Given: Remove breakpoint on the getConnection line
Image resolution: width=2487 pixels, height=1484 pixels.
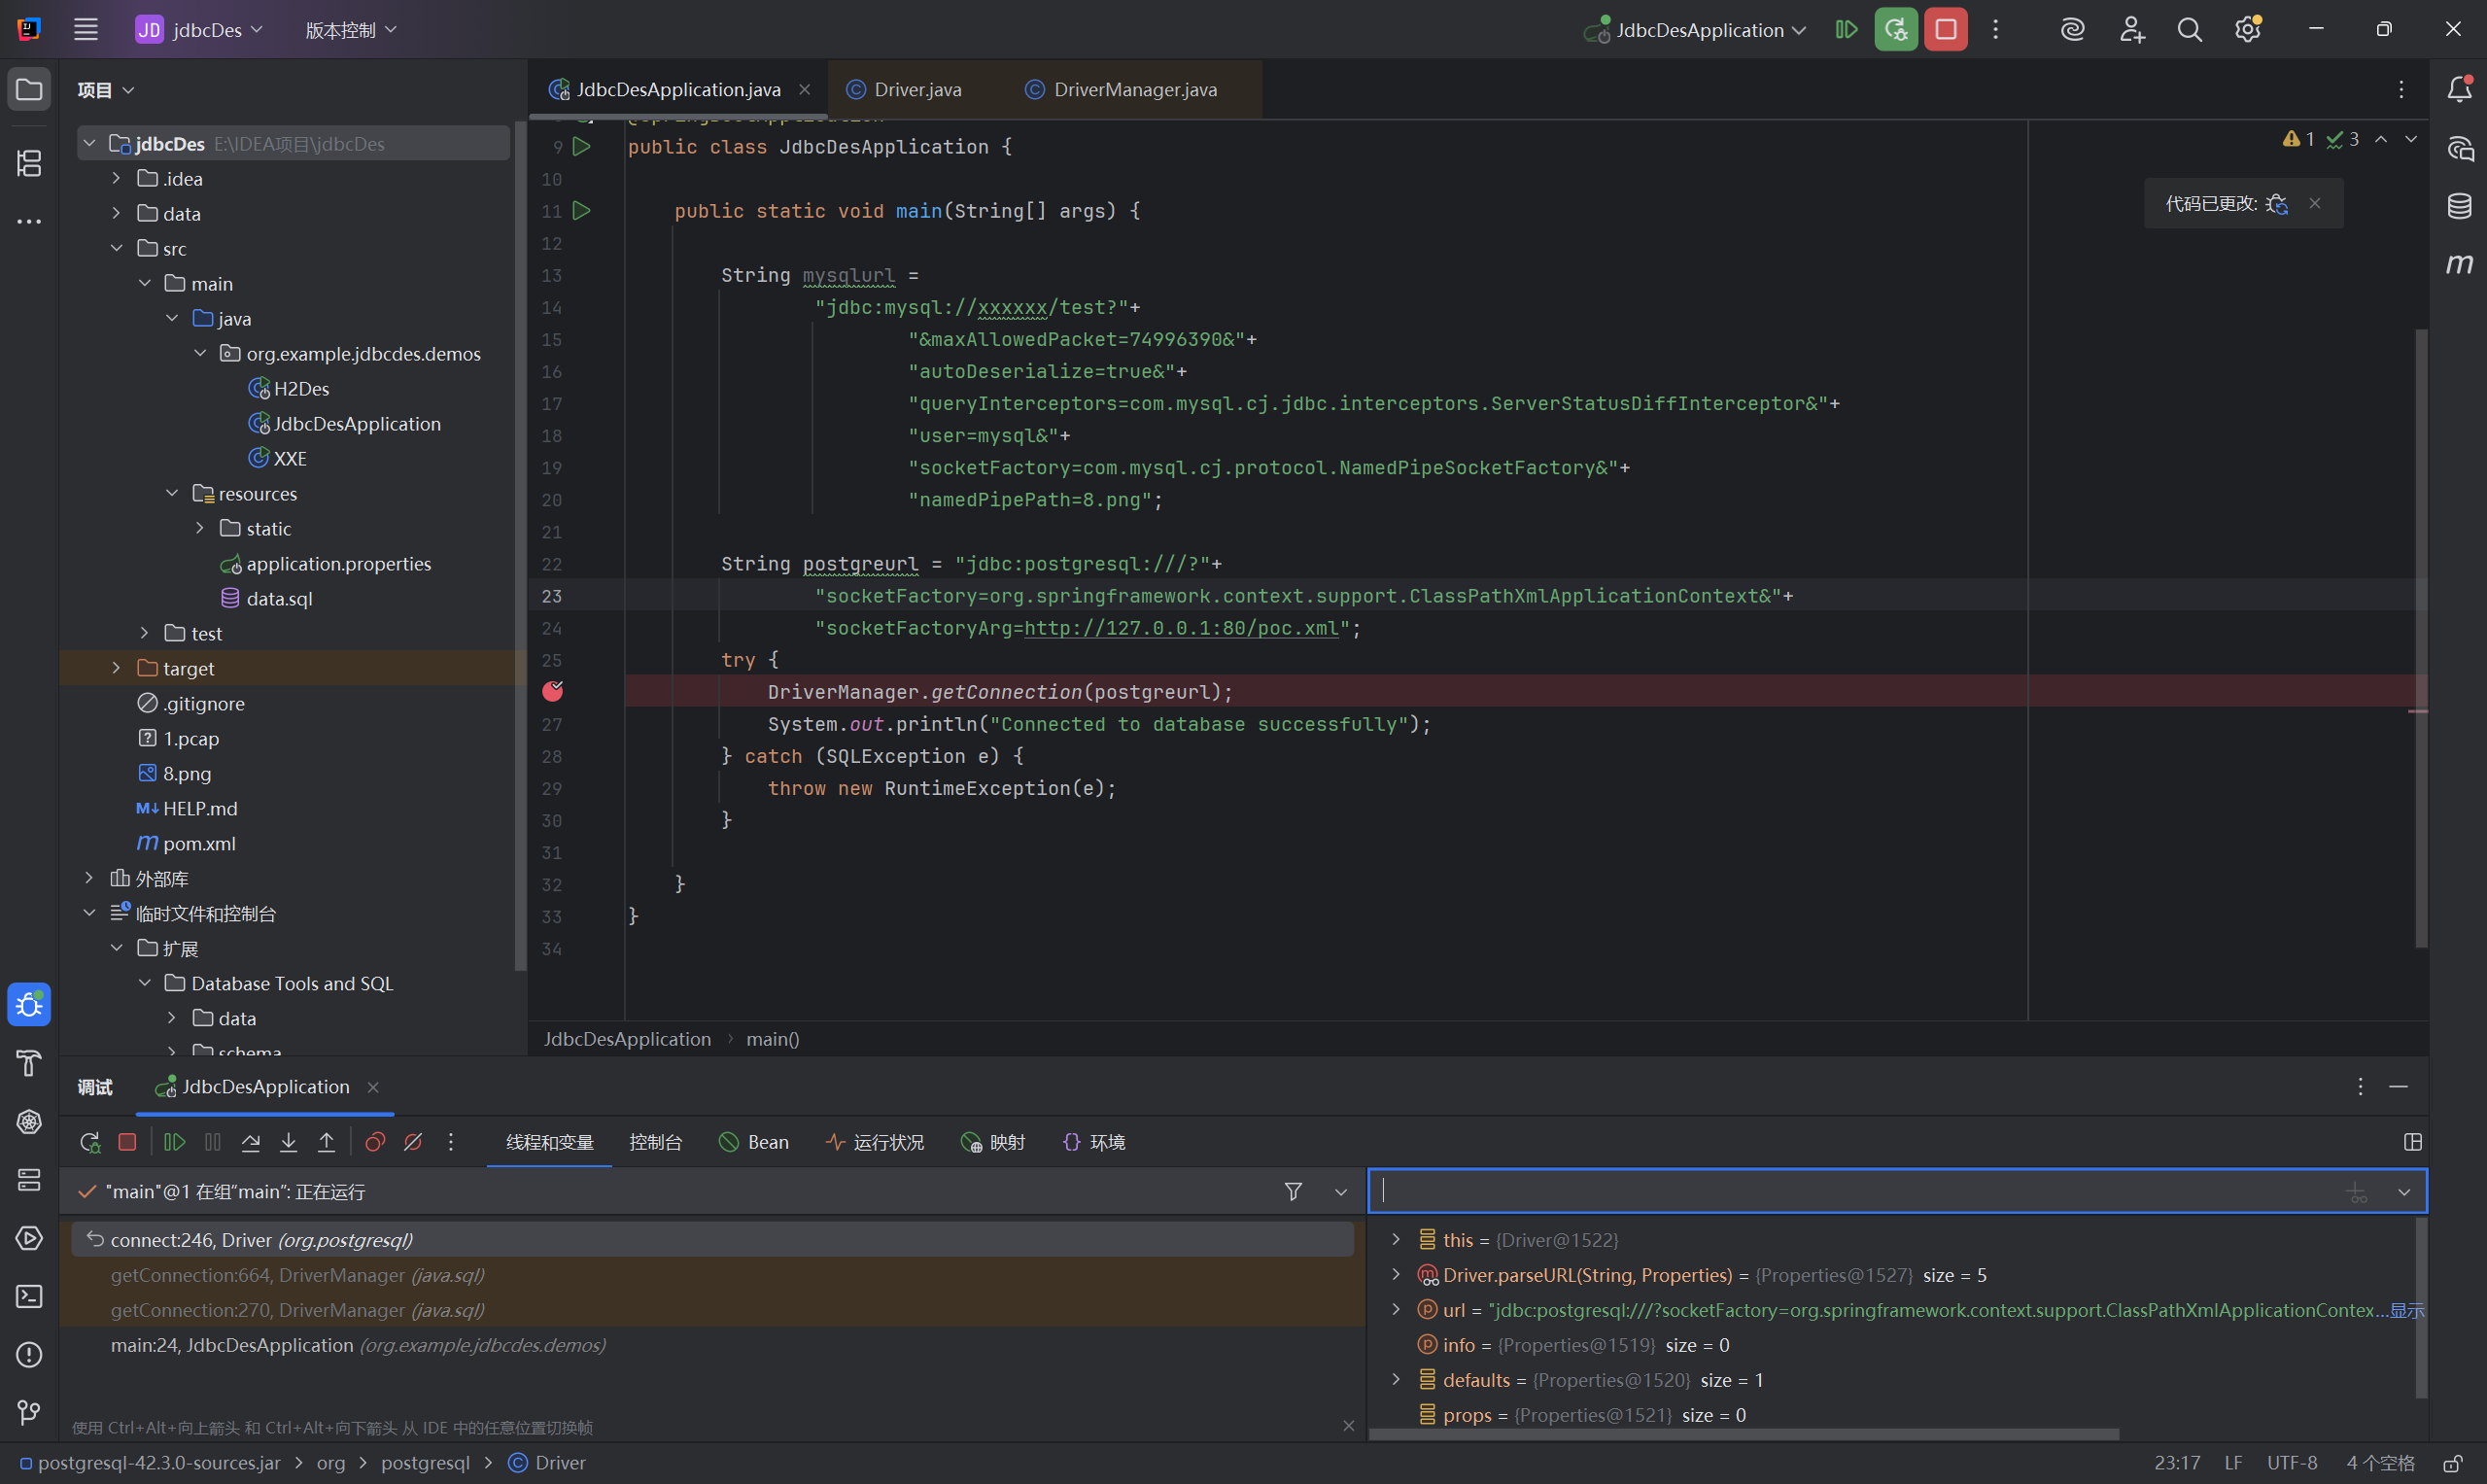Looking at the screenshot, I should click(x=553, y=691).
